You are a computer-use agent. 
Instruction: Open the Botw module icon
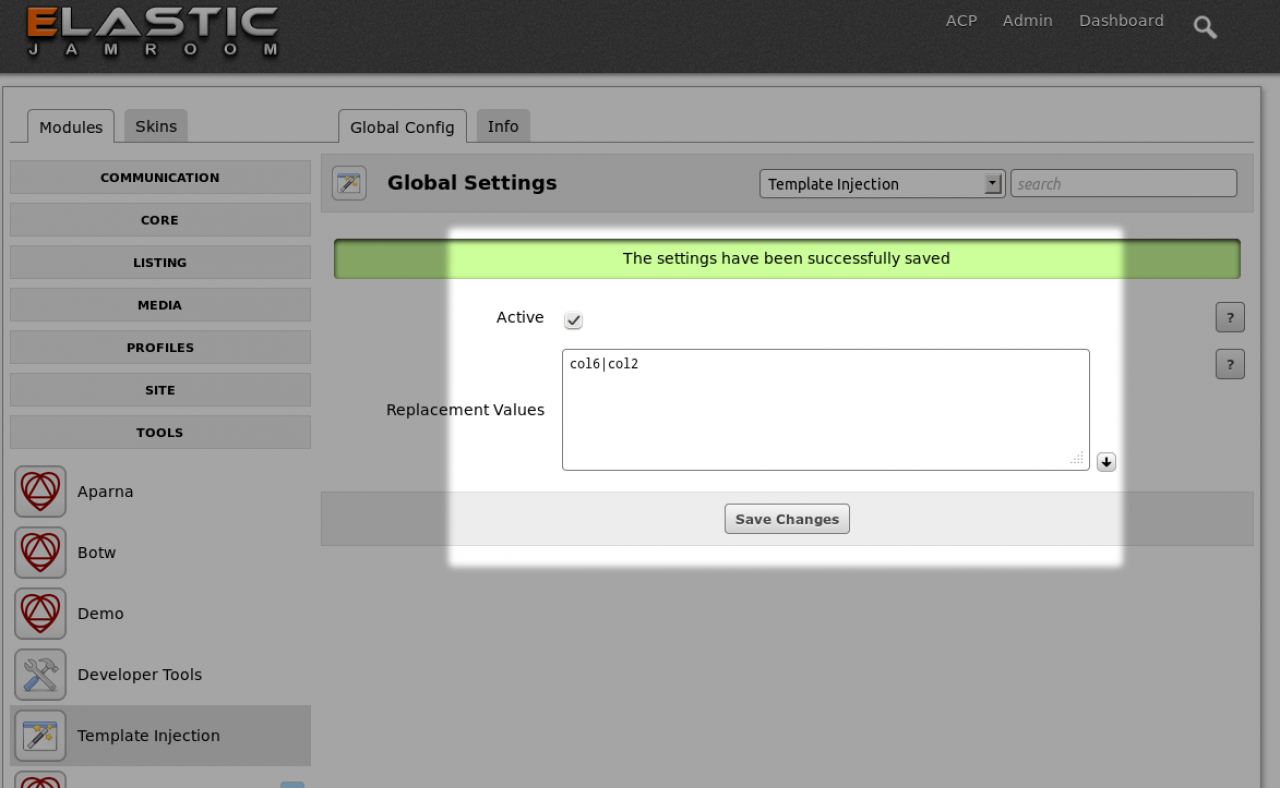40,553
